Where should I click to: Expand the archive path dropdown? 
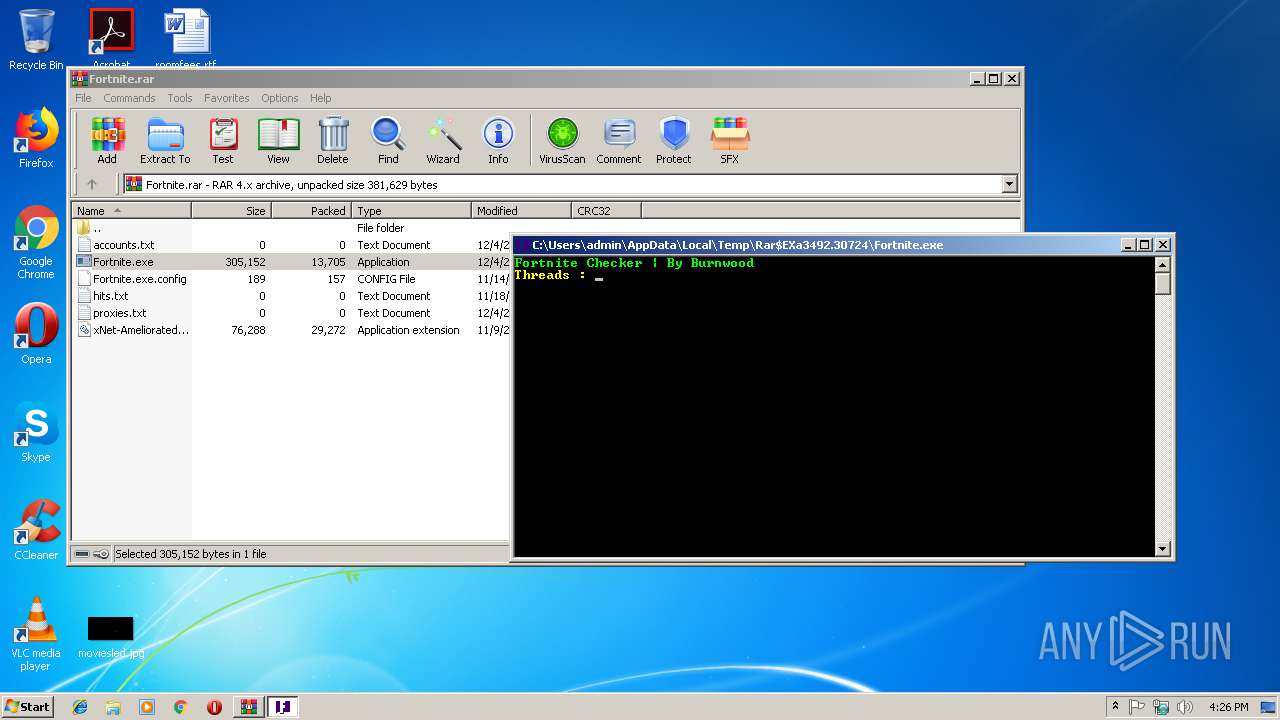tap(1009, 184)
